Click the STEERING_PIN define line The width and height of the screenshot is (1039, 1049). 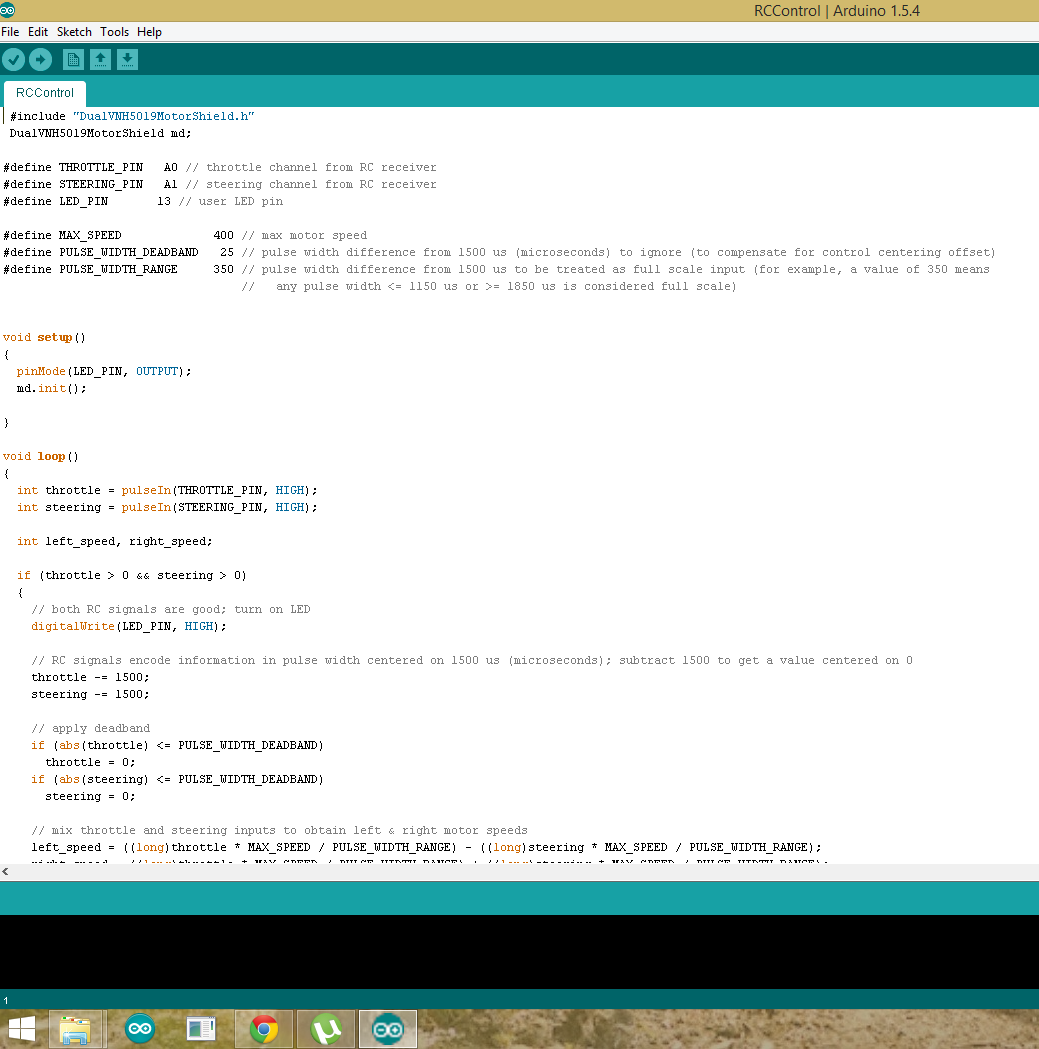point(220,184)
